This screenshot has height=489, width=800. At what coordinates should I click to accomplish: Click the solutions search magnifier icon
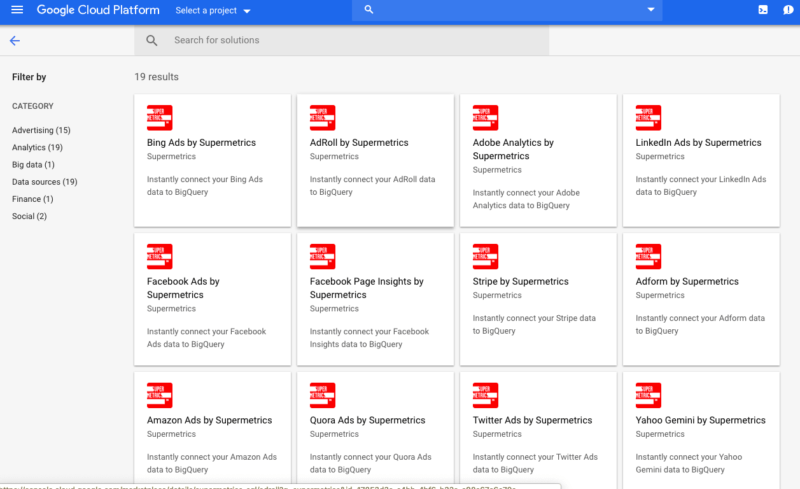tap(152, 40)
